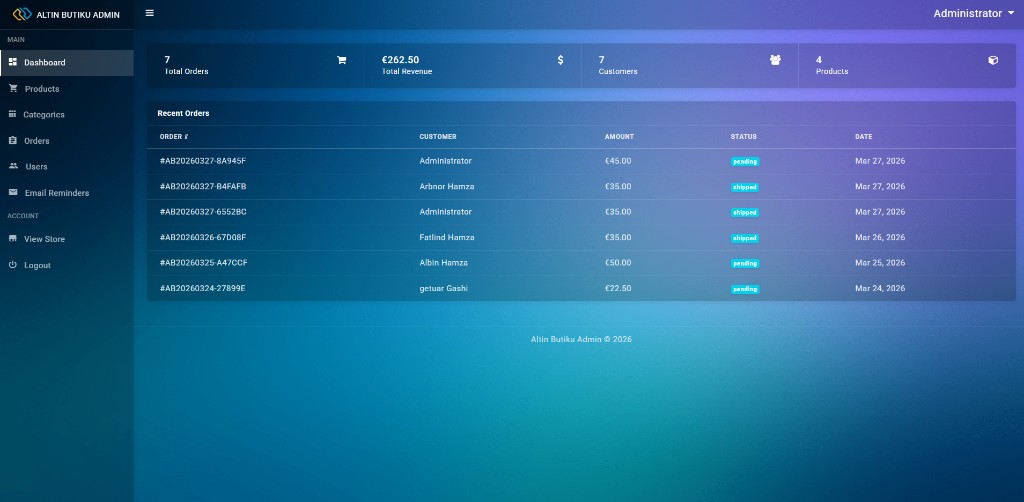Select the Products sidebar link
The width and height of the screenshot is (1024, 502).
coord(42,89)
